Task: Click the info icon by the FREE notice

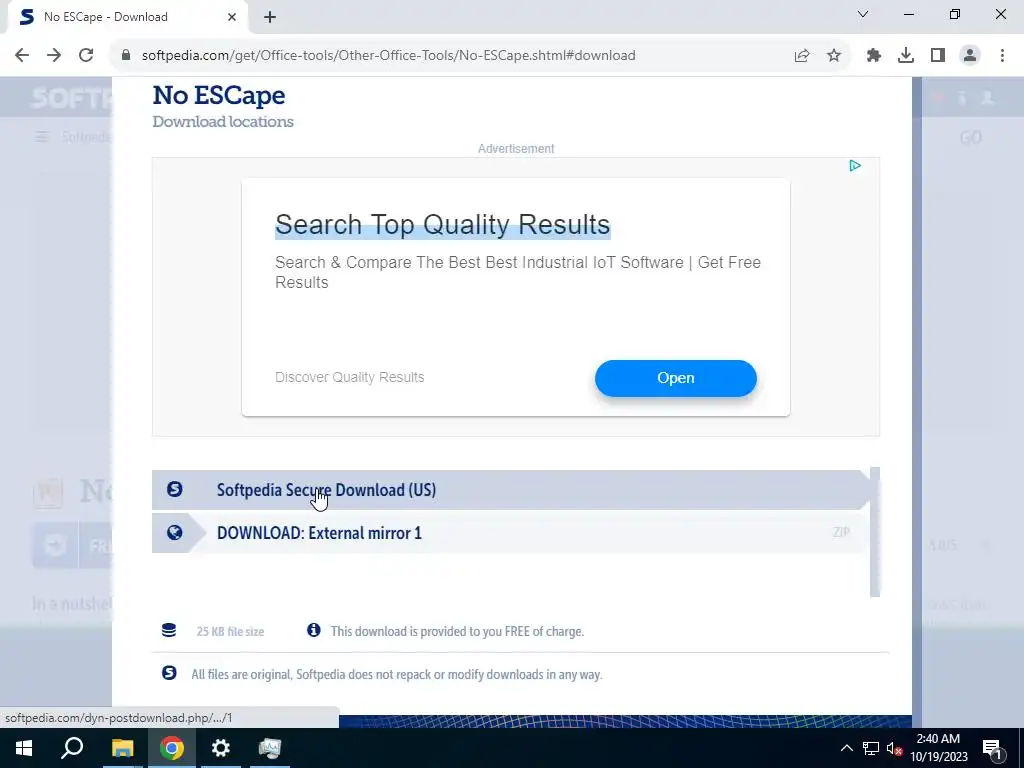Action: pos(314,630)
